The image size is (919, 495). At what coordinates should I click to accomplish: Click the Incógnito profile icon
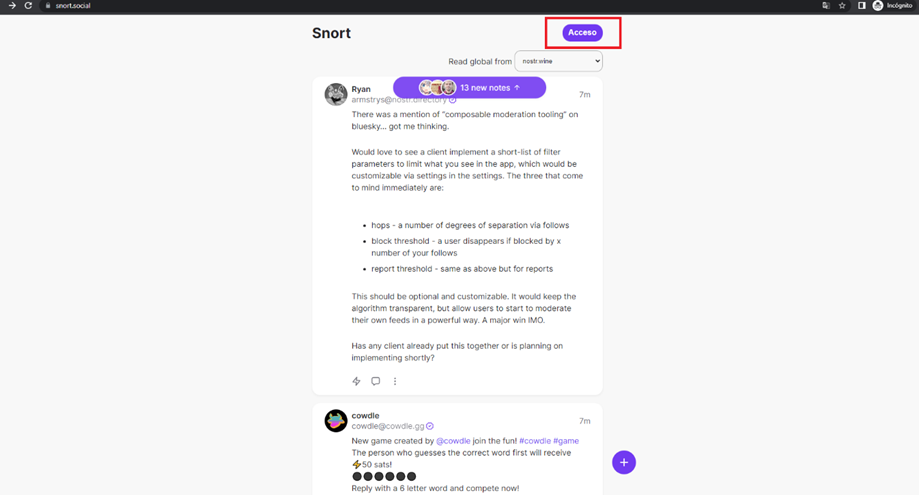877,5
